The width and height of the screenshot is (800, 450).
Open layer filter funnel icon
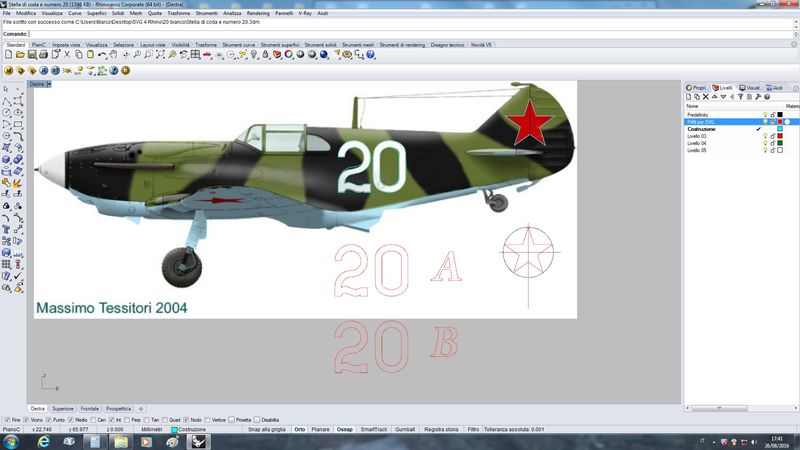click(740, 96)
